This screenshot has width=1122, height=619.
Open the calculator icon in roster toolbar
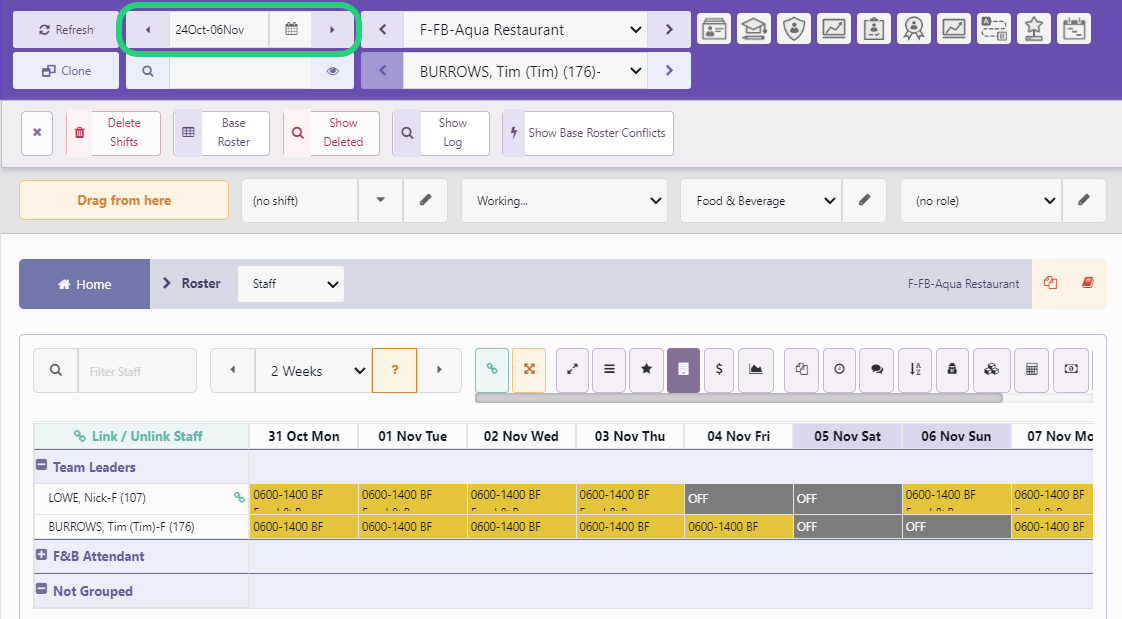[x=1031, y=369]
